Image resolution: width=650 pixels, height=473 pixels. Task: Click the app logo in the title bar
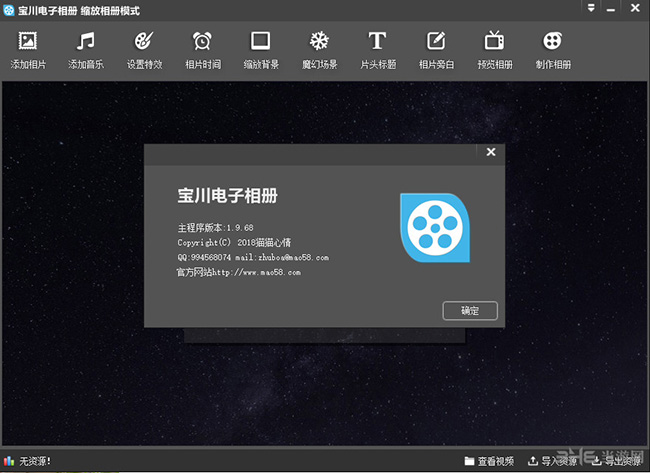point(9,10)
